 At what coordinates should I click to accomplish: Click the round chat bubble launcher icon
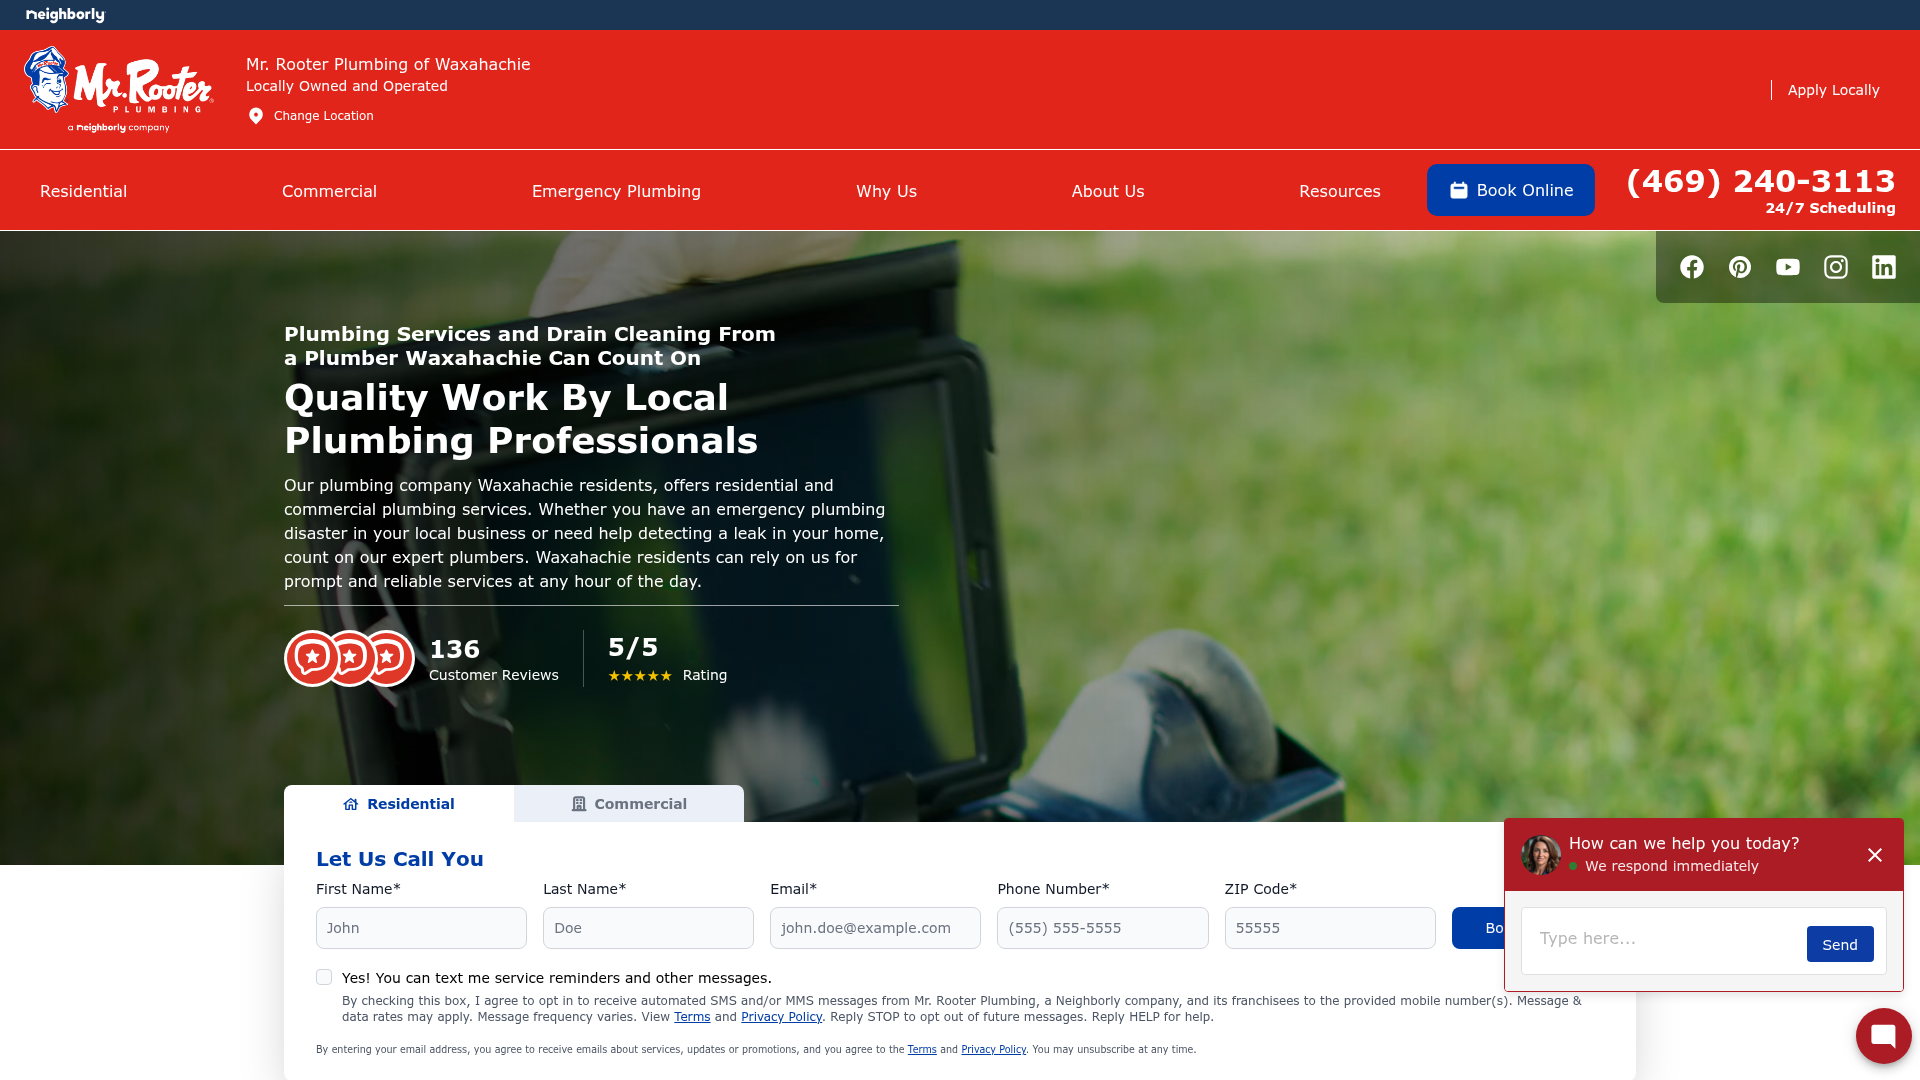[1883, 1036]
